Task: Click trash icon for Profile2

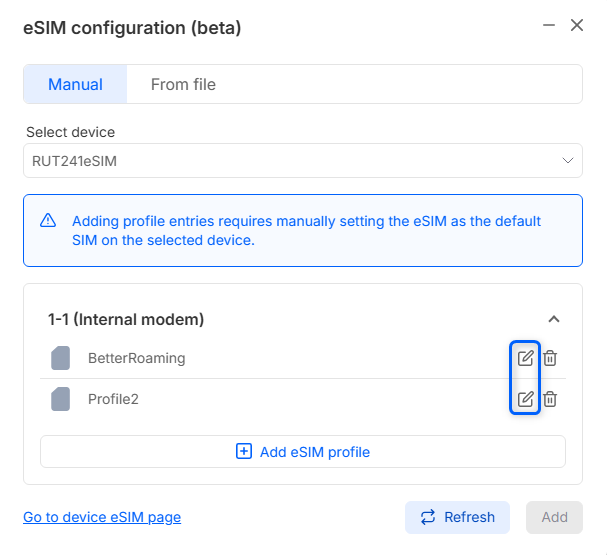Action: pos(550,399)
